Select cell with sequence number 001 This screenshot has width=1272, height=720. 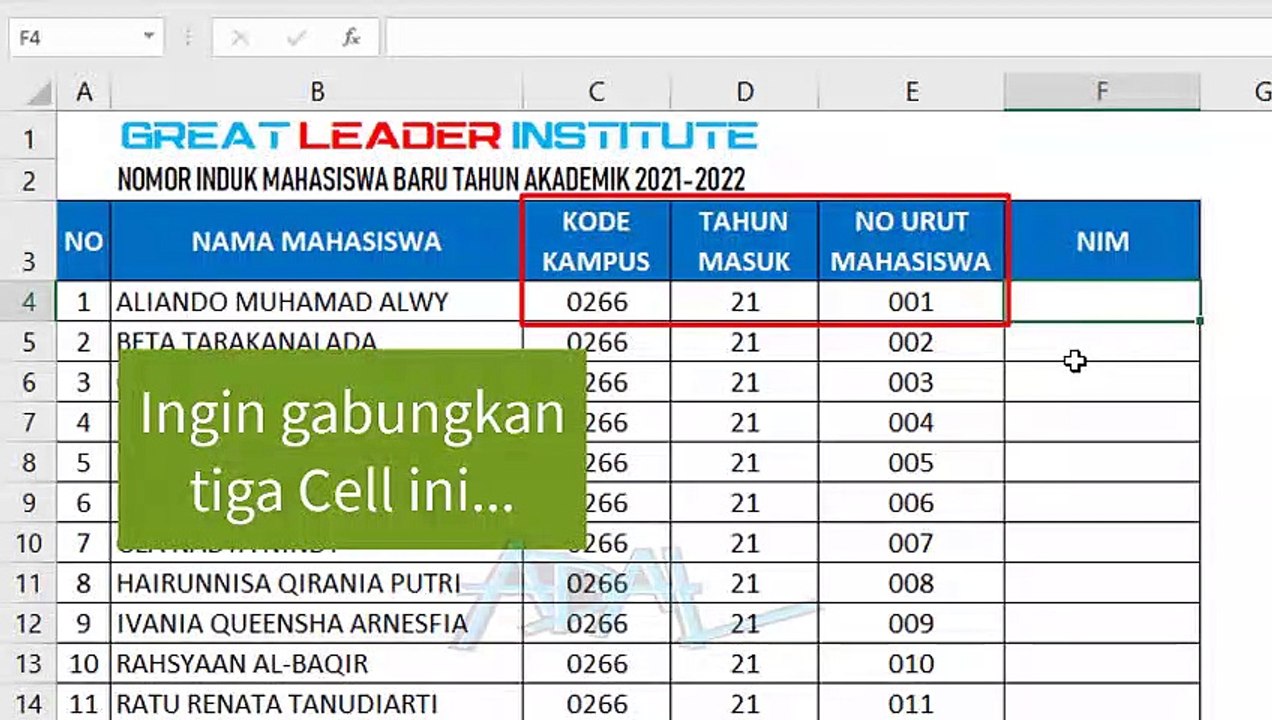point(912,302)
